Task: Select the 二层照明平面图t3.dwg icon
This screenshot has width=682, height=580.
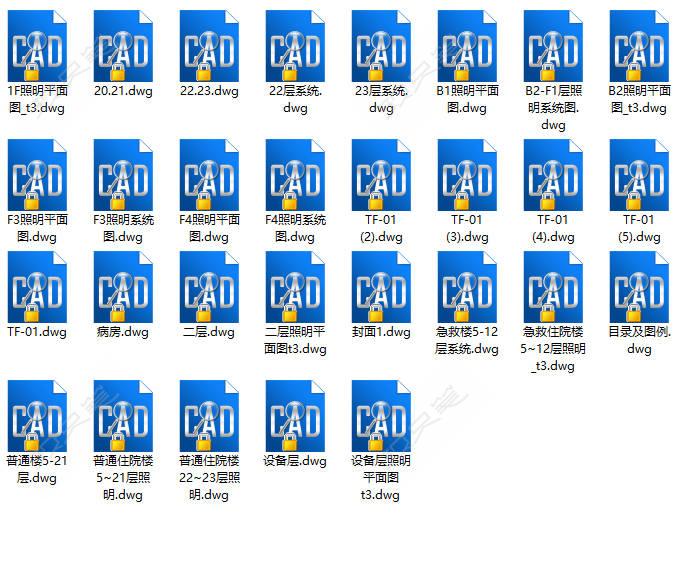Action: (295, 287)
